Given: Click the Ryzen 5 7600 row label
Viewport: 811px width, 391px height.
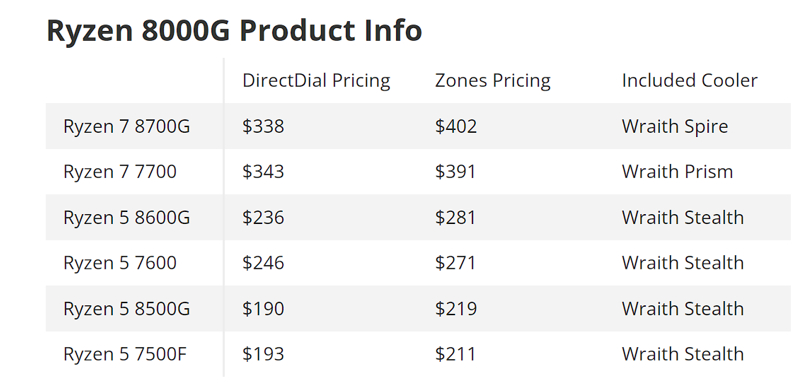Looking at the screenshot, I should point(120,263).
